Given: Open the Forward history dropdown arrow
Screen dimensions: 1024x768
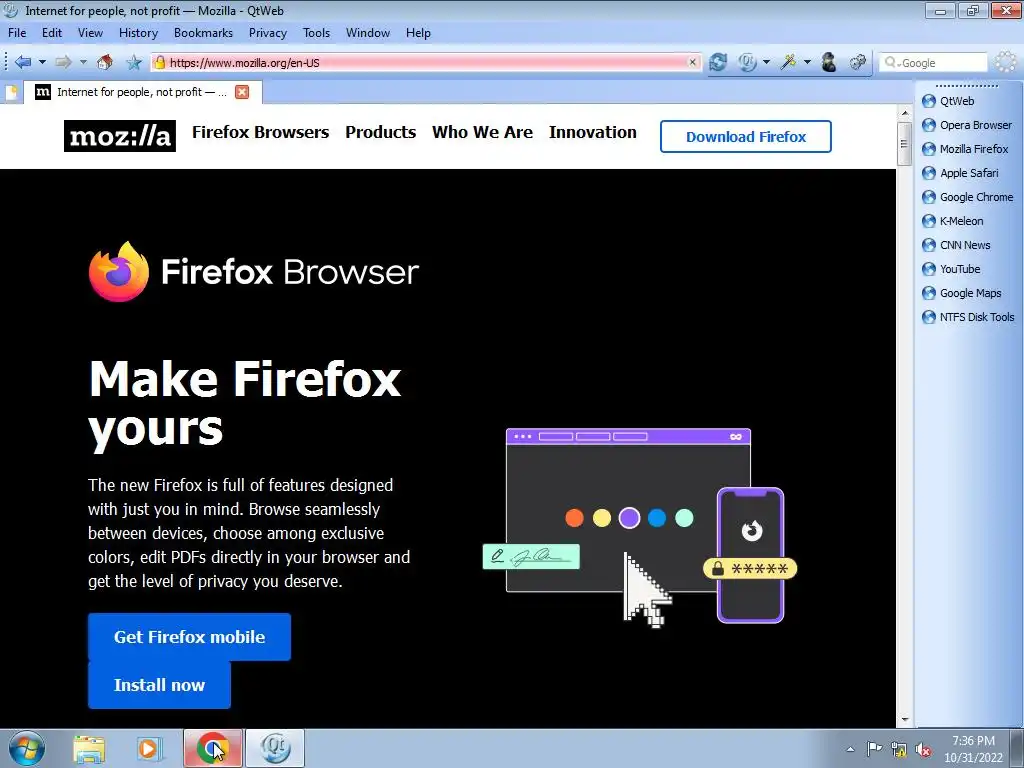Looking at the screenshot, I should pos(83,63).
